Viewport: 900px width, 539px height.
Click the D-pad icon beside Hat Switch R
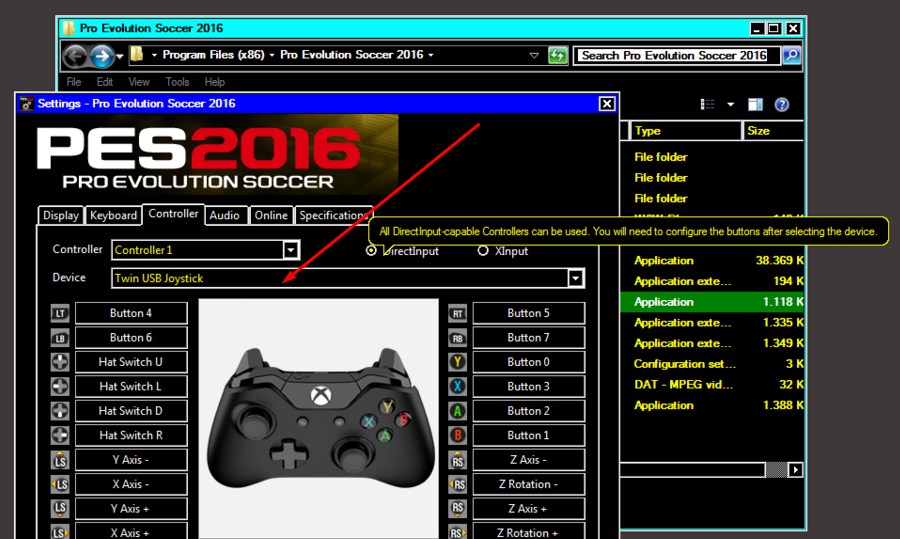pyautogui.click(x=60, y=436)
